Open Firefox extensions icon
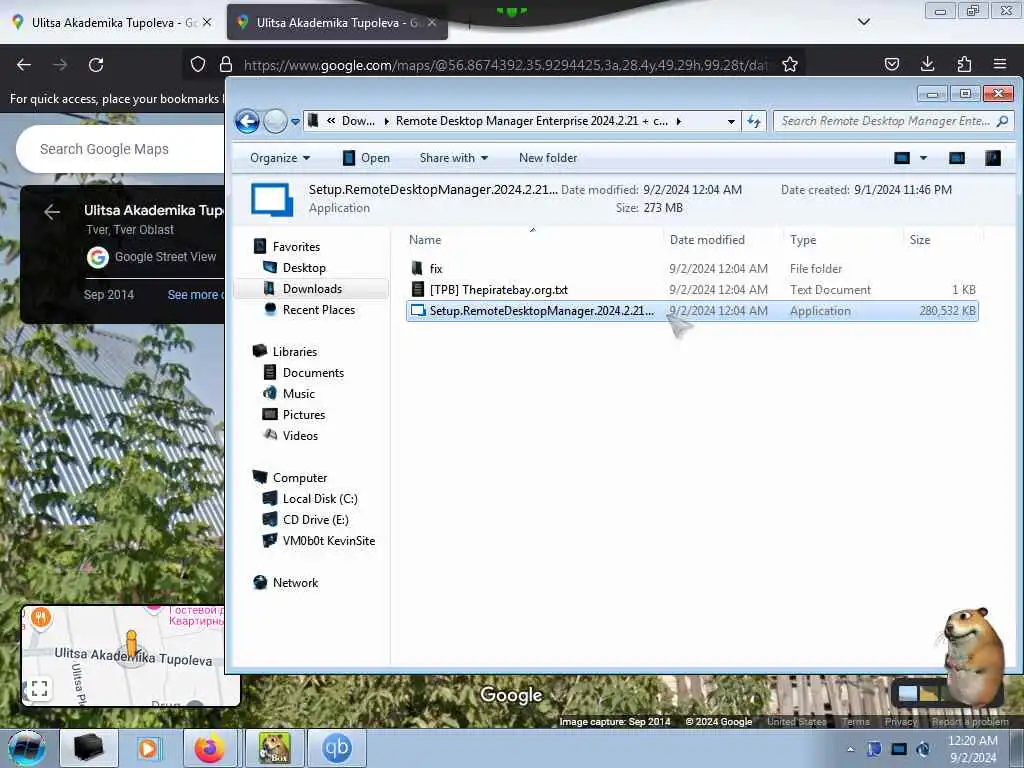Image resolution: width=1024 pixels, height=768 pixels. (x=964, y=64)
